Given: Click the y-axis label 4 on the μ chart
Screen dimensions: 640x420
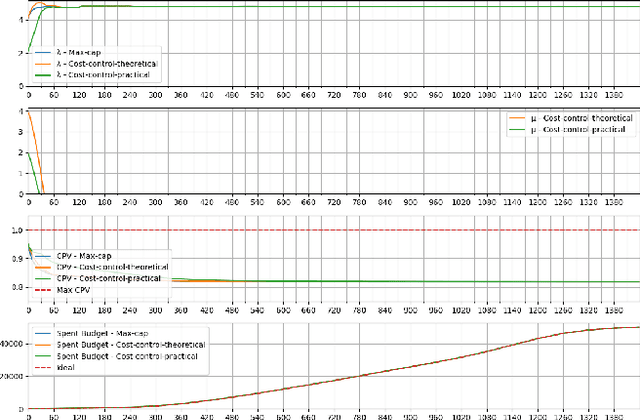Looking at the screenshot, I should click(21, 112).
